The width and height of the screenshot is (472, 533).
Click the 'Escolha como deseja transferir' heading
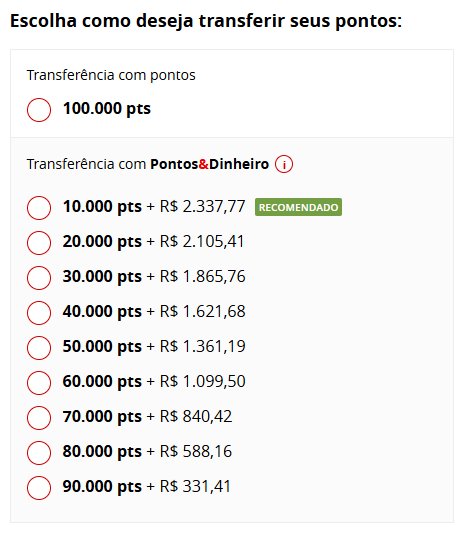206,21
